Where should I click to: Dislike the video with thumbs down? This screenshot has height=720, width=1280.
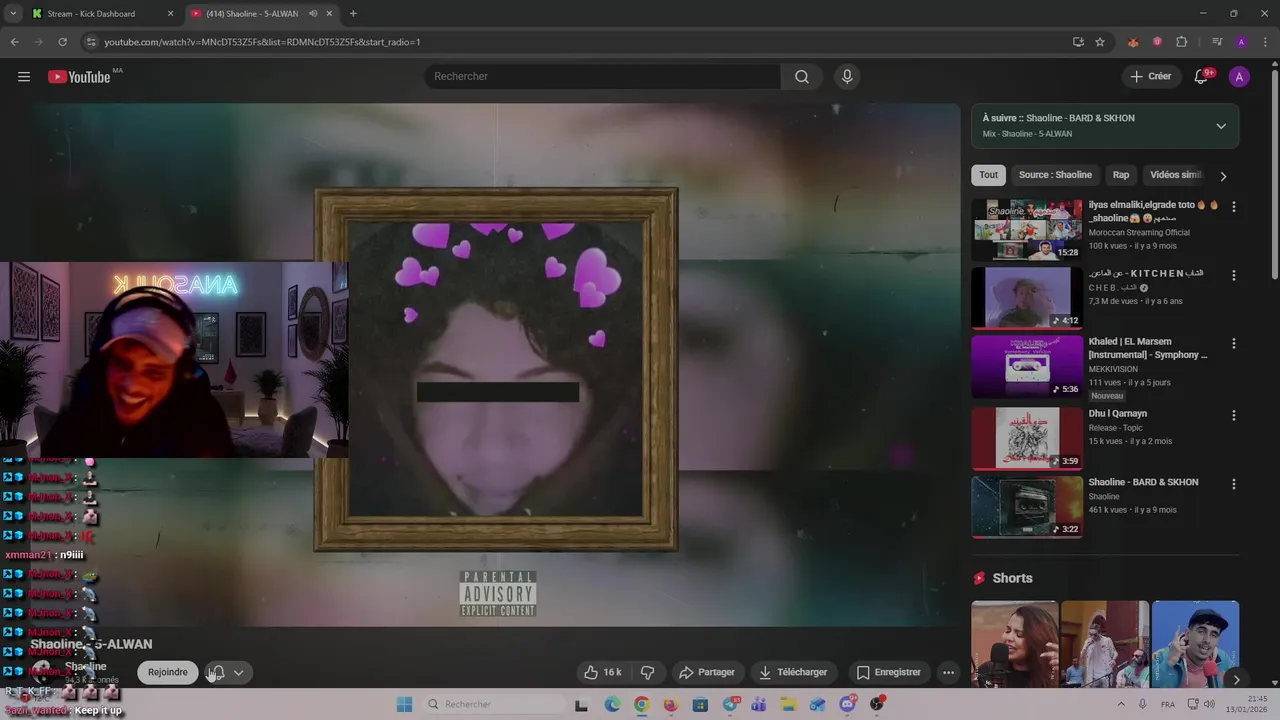pyautogui.click(x=647, y=672)
